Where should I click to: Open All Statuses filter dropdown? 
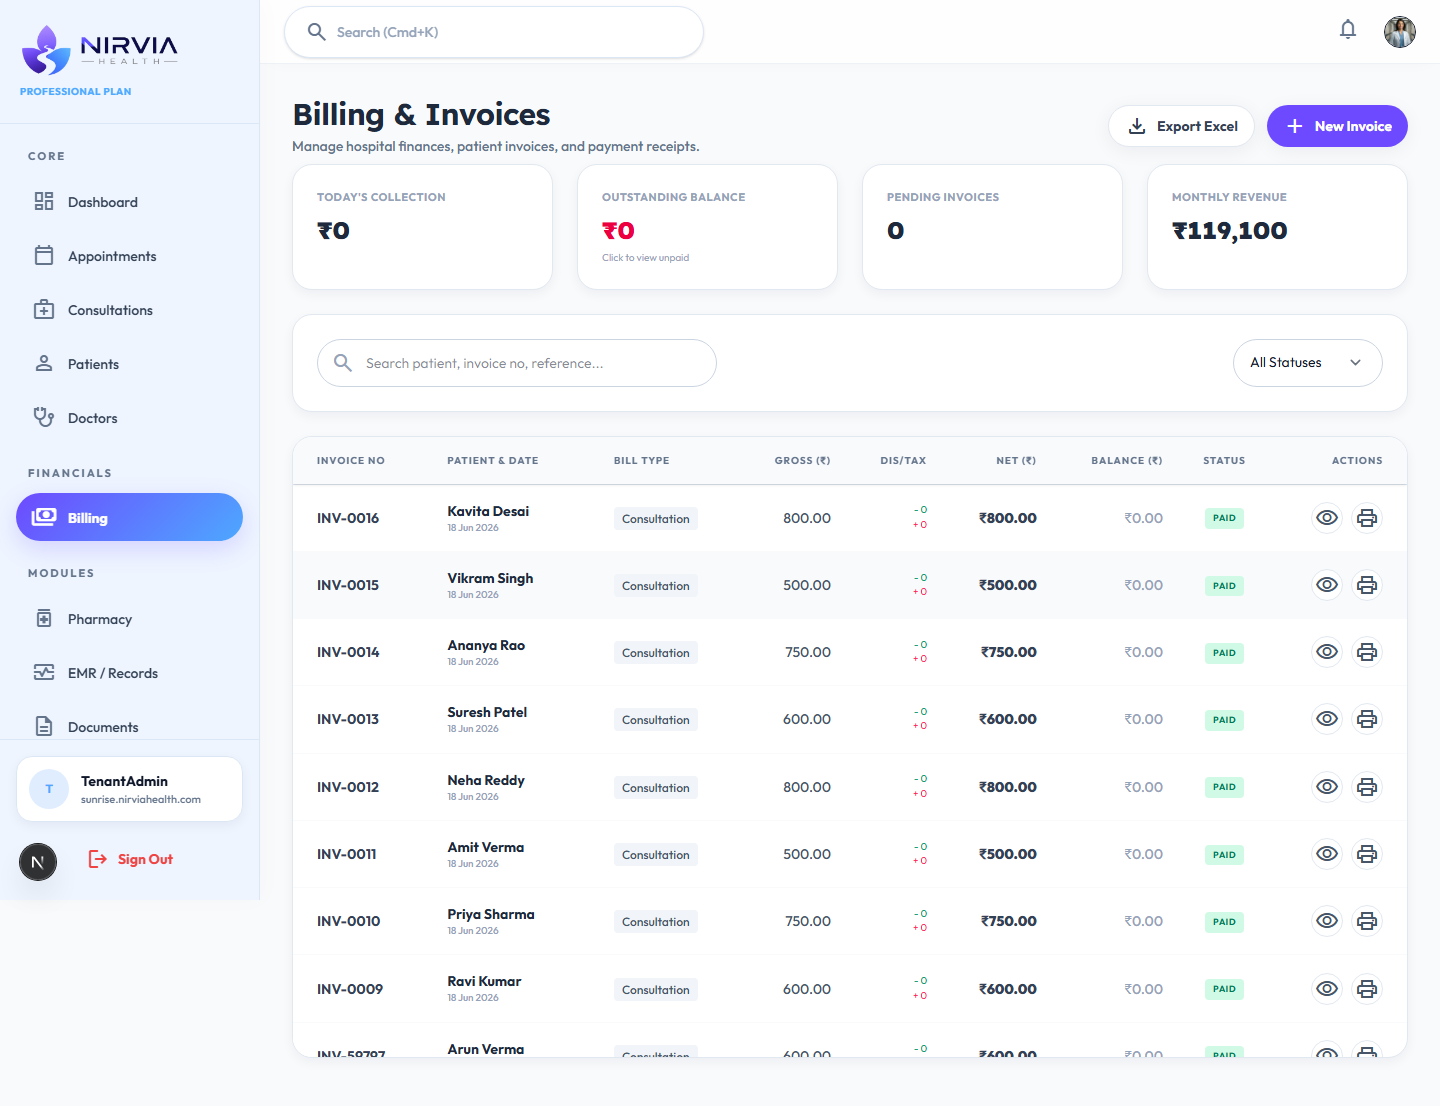pos(1307,363)
